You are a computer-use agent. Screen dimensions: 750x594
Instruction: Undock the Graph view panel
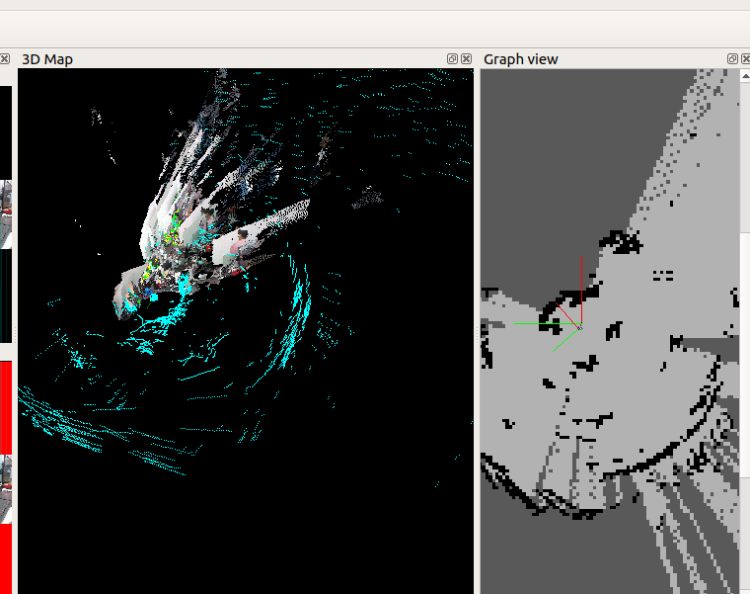coord(731,59)
